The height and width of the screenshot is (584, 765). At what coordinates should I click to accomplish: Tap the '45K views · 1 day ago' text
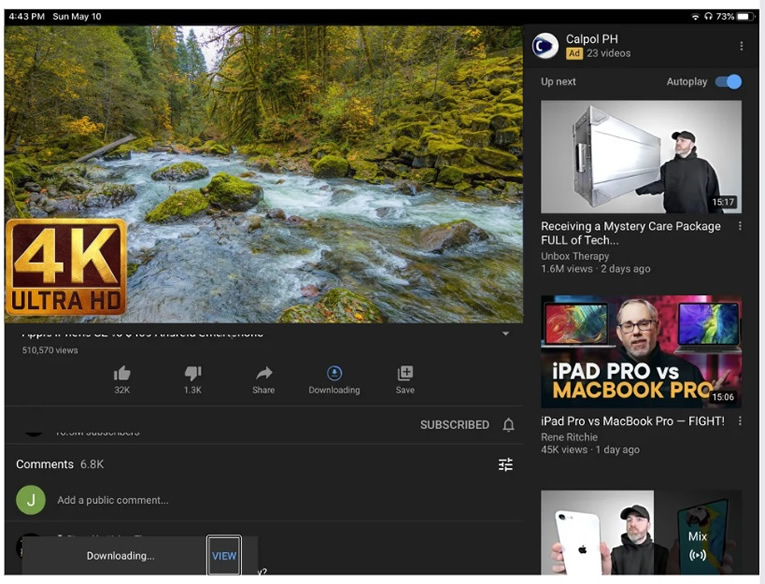point(590,450)
